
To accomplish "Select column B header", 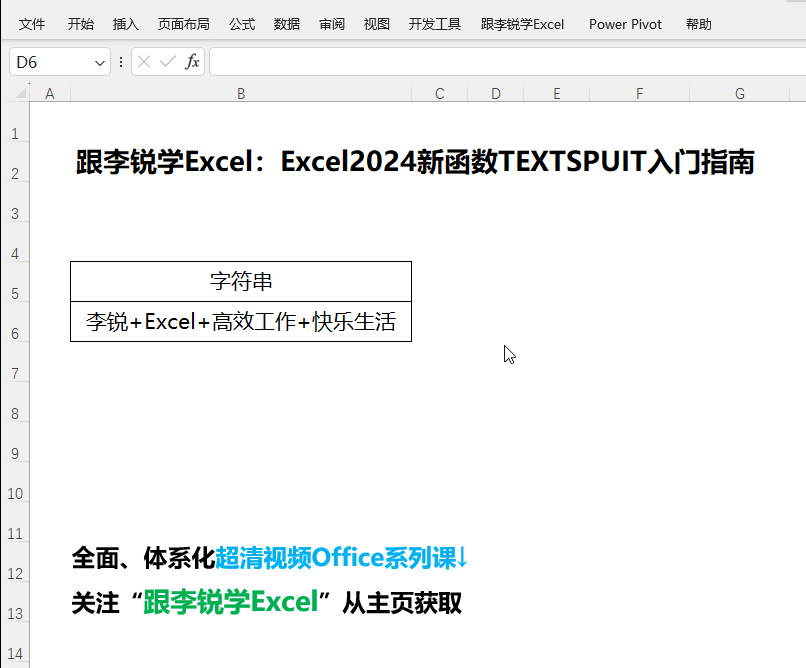I will point(241,94).
